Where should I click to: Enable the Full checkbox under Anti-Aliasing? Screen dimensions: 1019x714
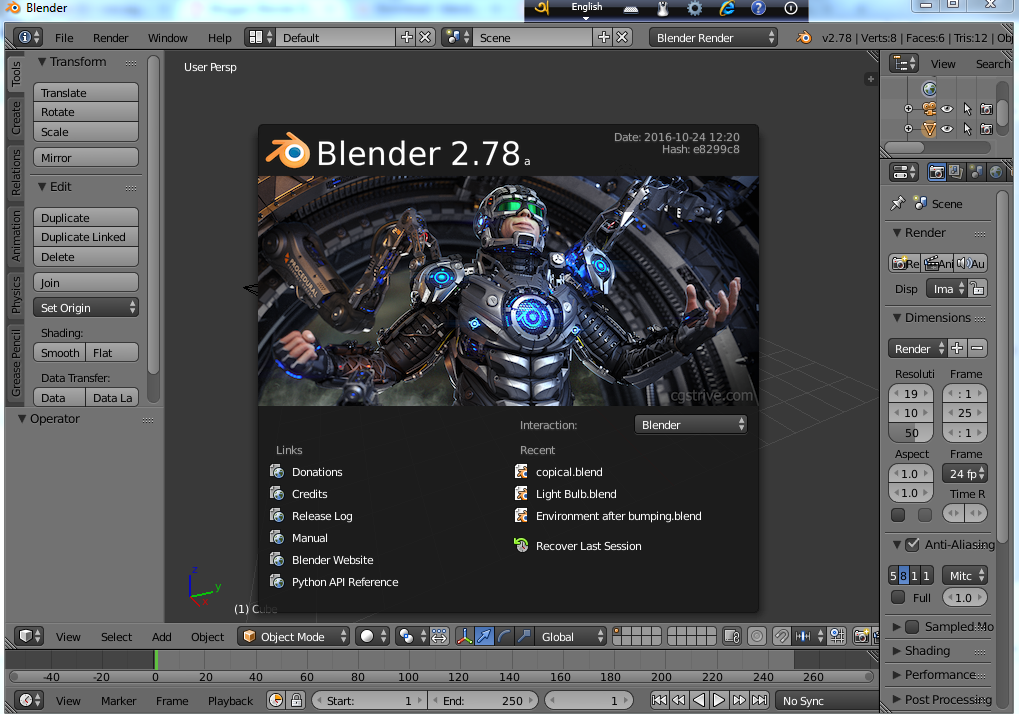[x=898, y=597]
